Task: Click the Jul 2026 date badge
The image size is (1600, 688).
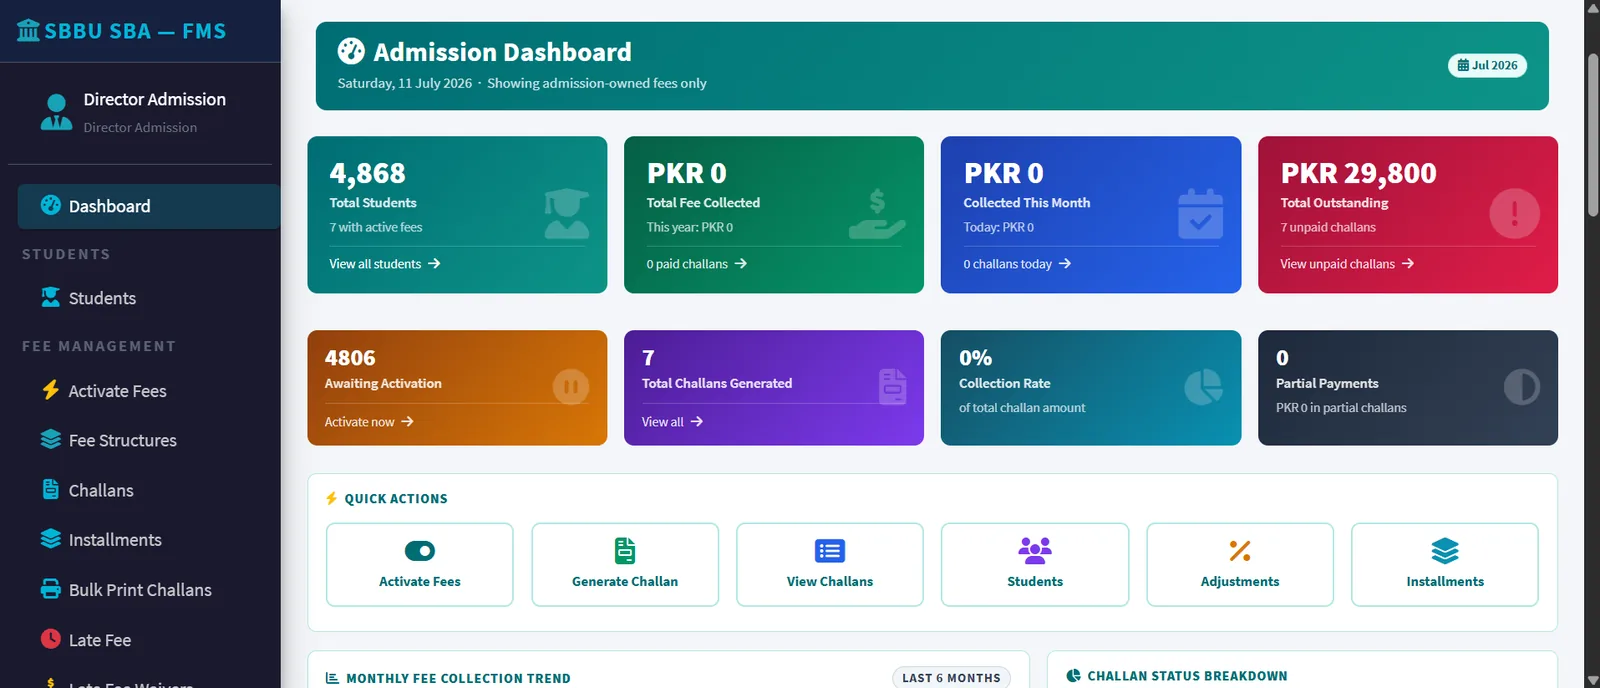Action: click(x=1487, y=65)
